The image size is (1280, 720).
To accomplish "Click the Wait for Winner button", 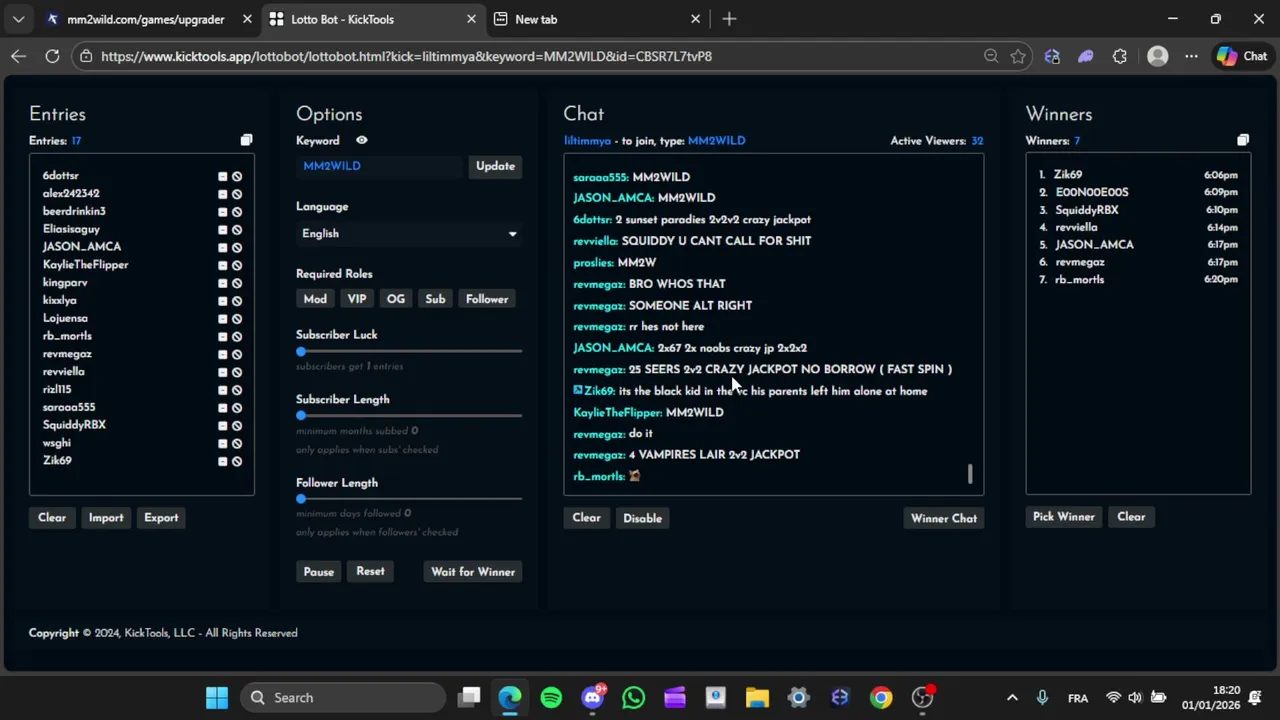I will [473, 572].
